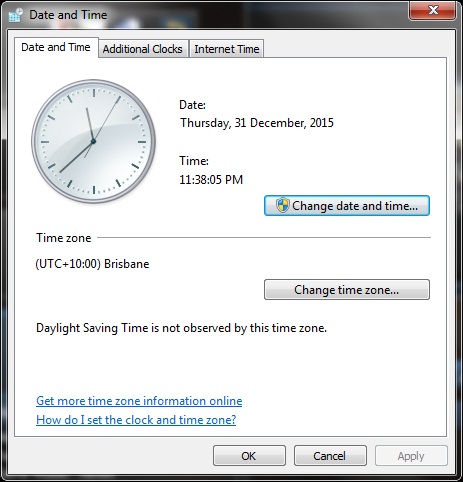Switch to the Additional Clocks tab
Screen dimensions: 463x482
click(x=143, y=49)
